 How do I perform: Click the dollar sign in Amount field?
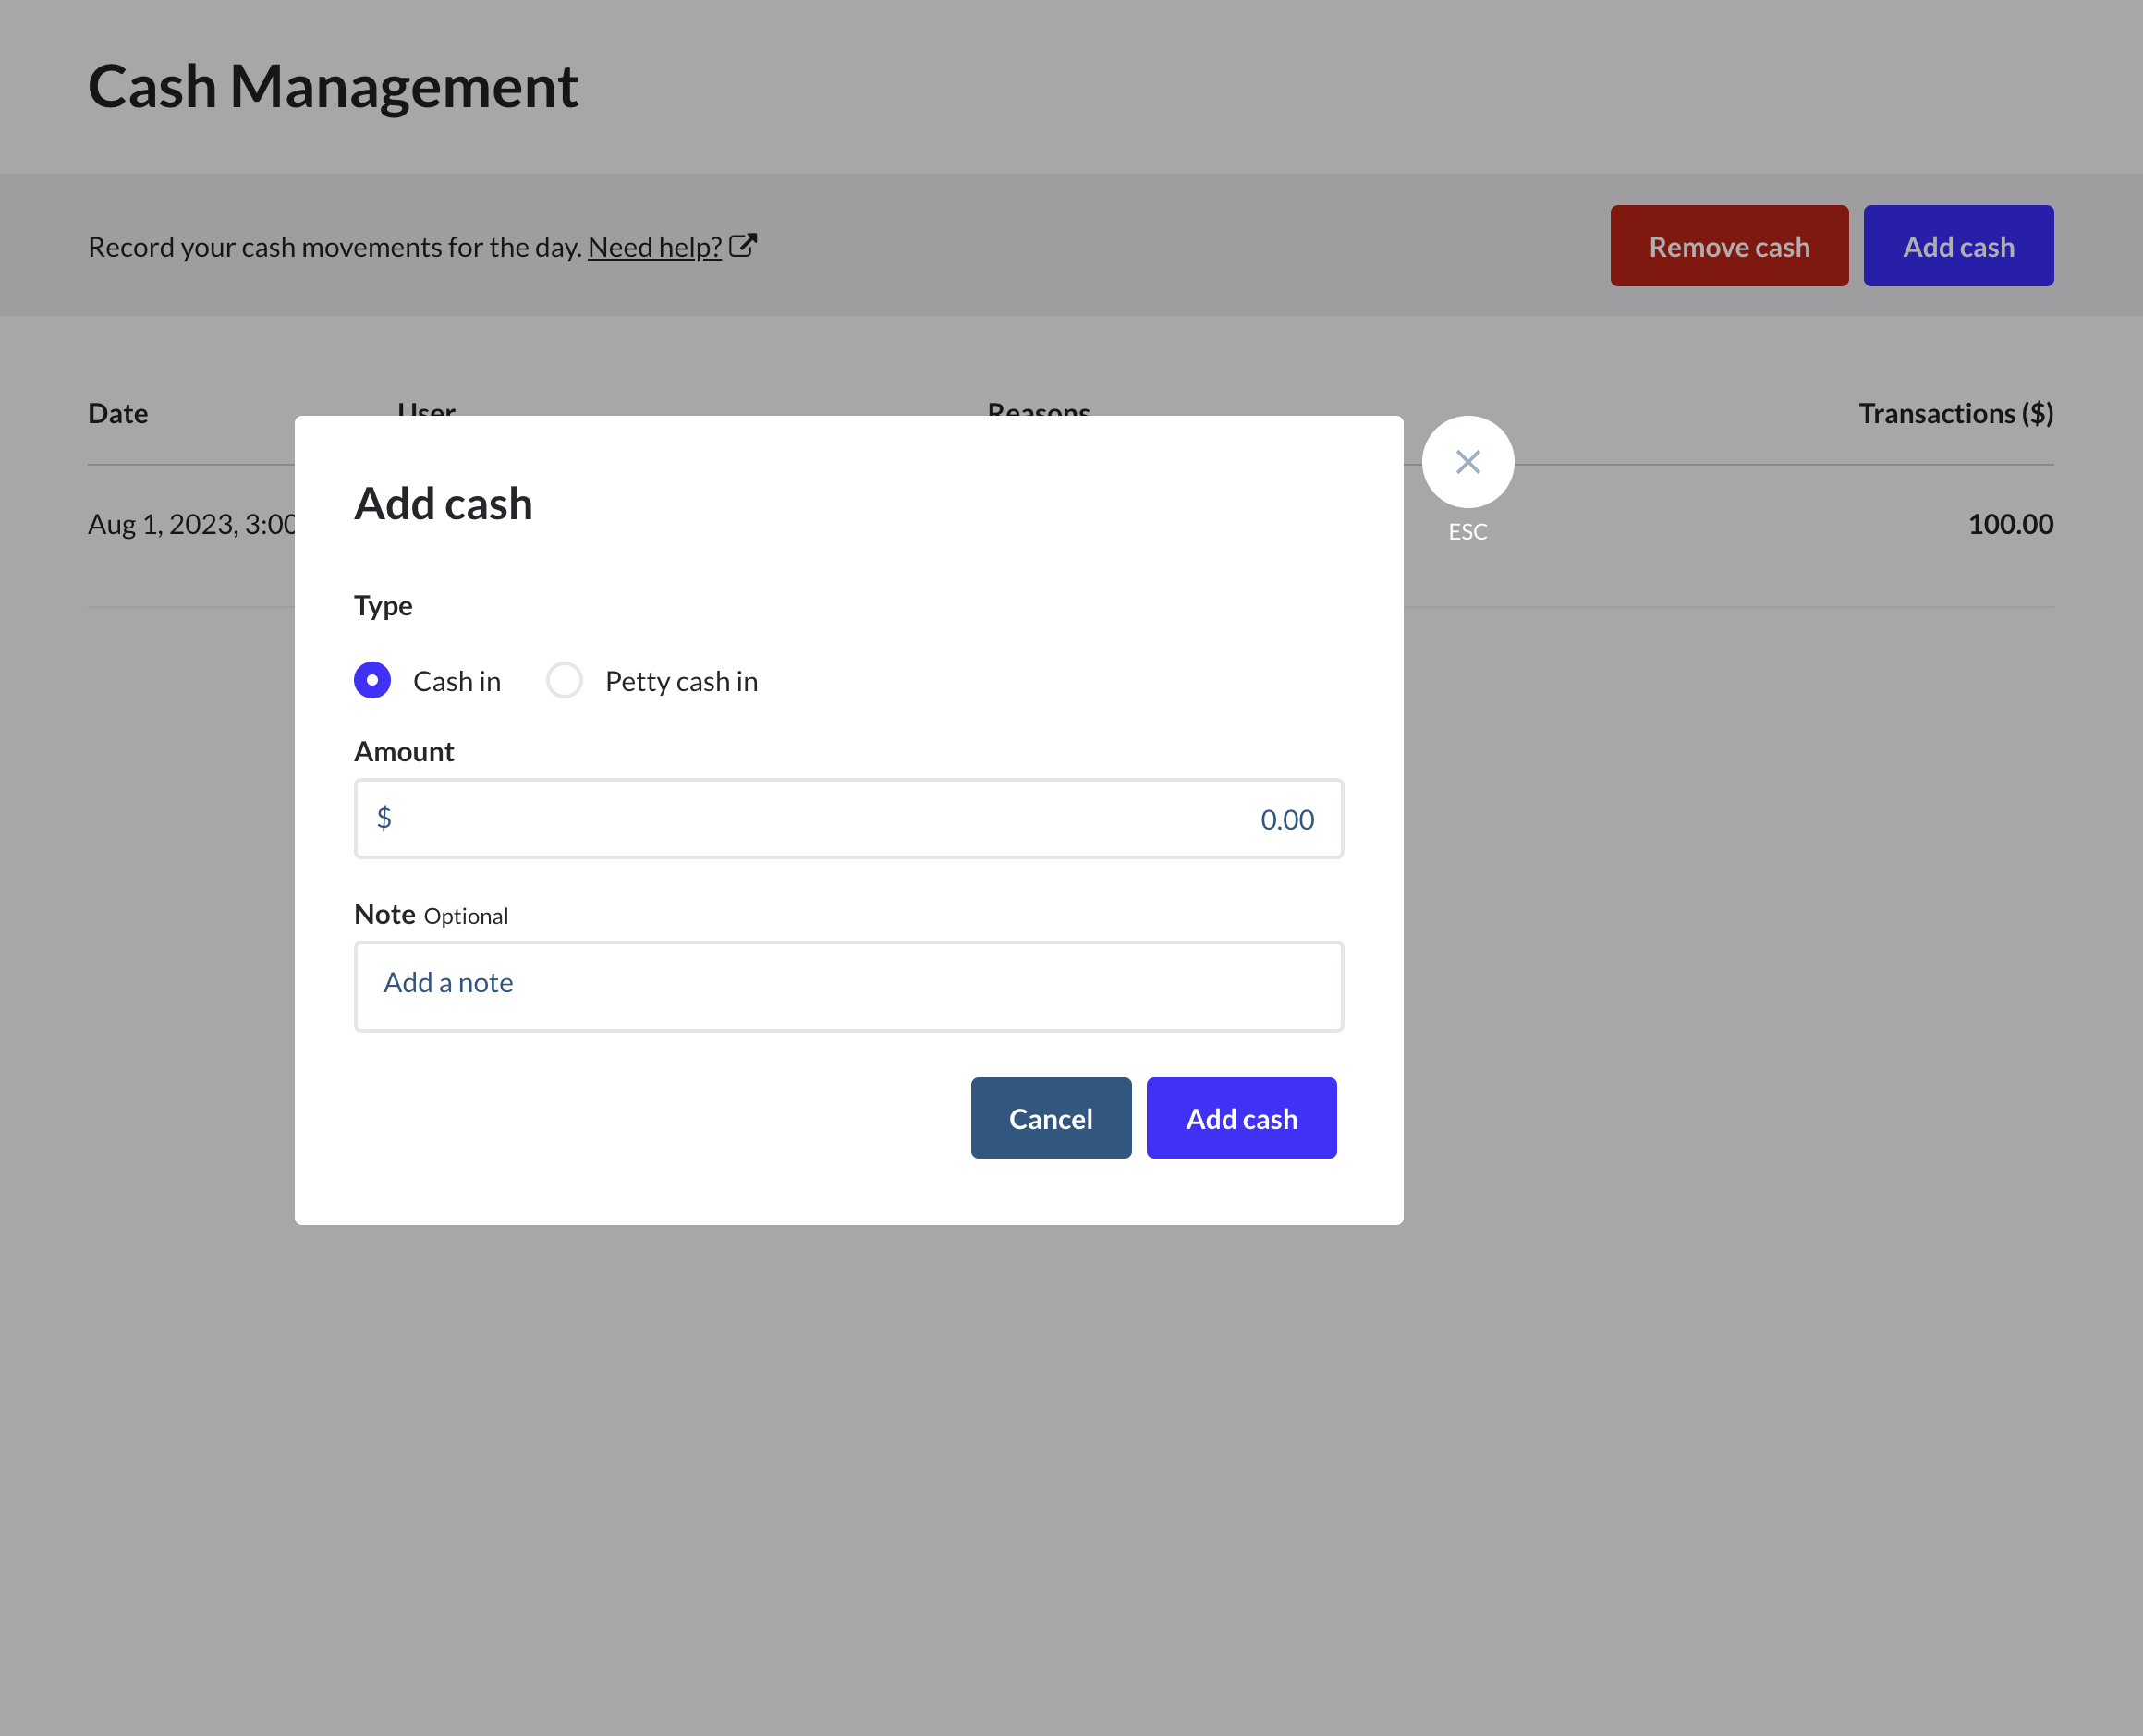[x=384, y=818]
